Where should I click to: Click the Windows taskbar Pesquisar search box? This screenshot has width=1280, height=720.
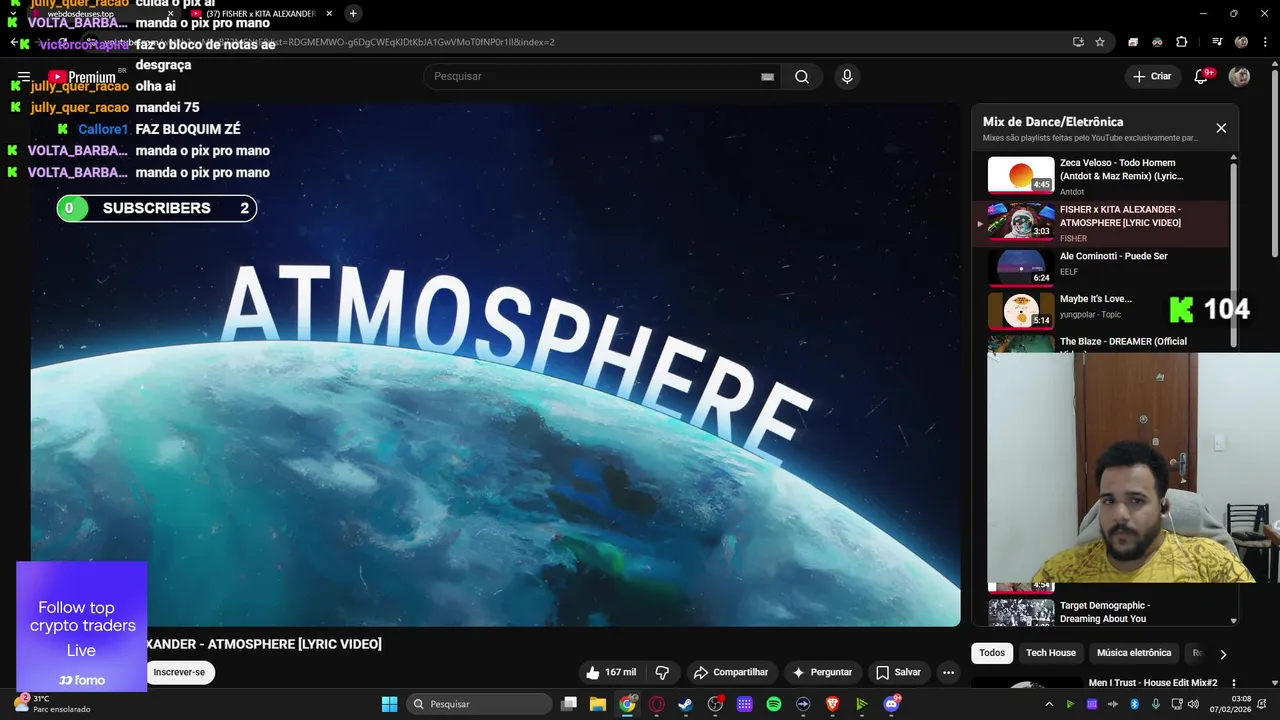479,704
